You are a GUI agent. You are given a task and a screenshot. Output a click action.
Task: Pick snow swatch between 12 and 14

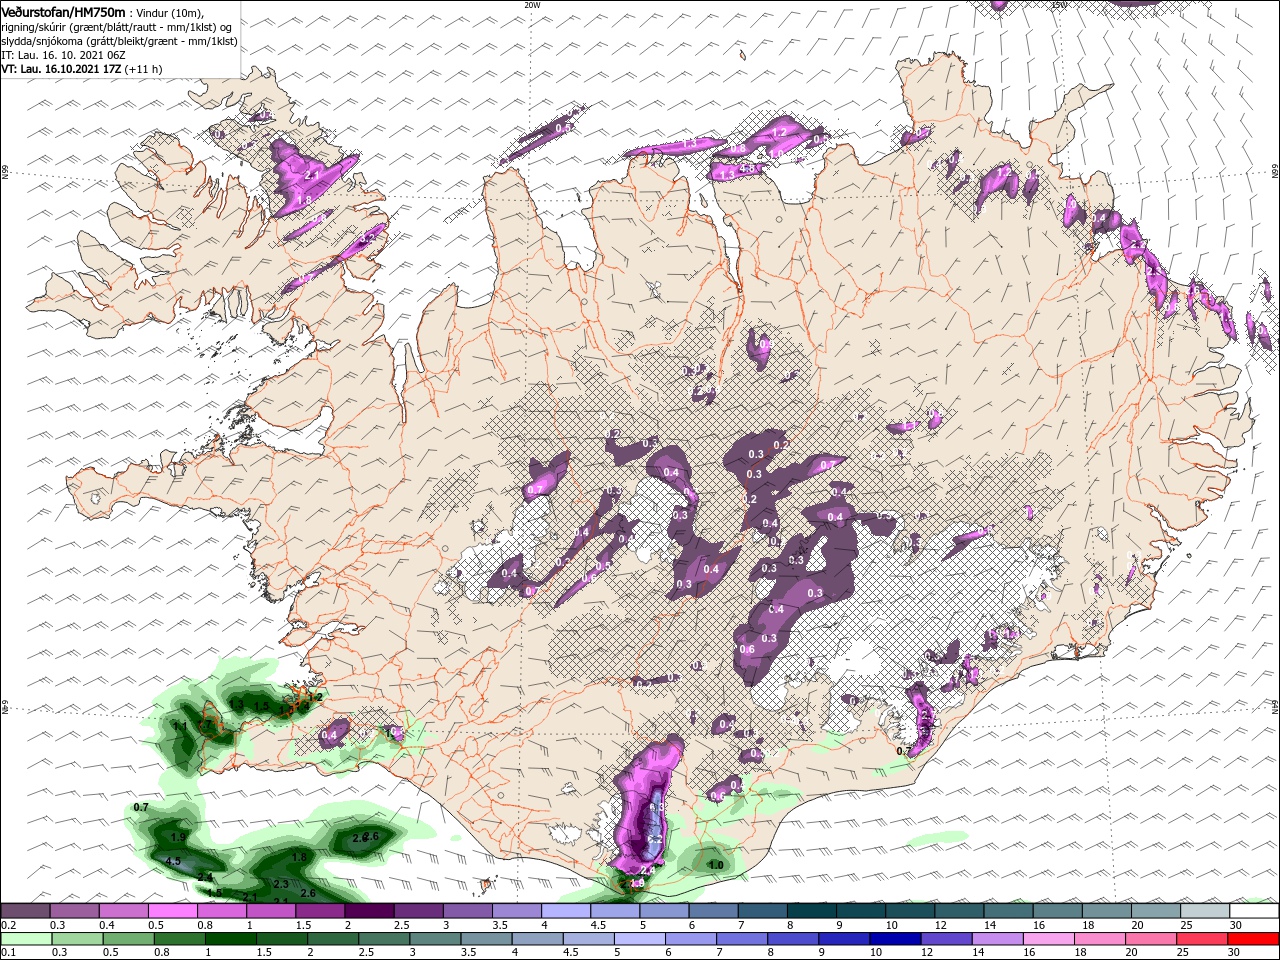click(x=960, y=911)
